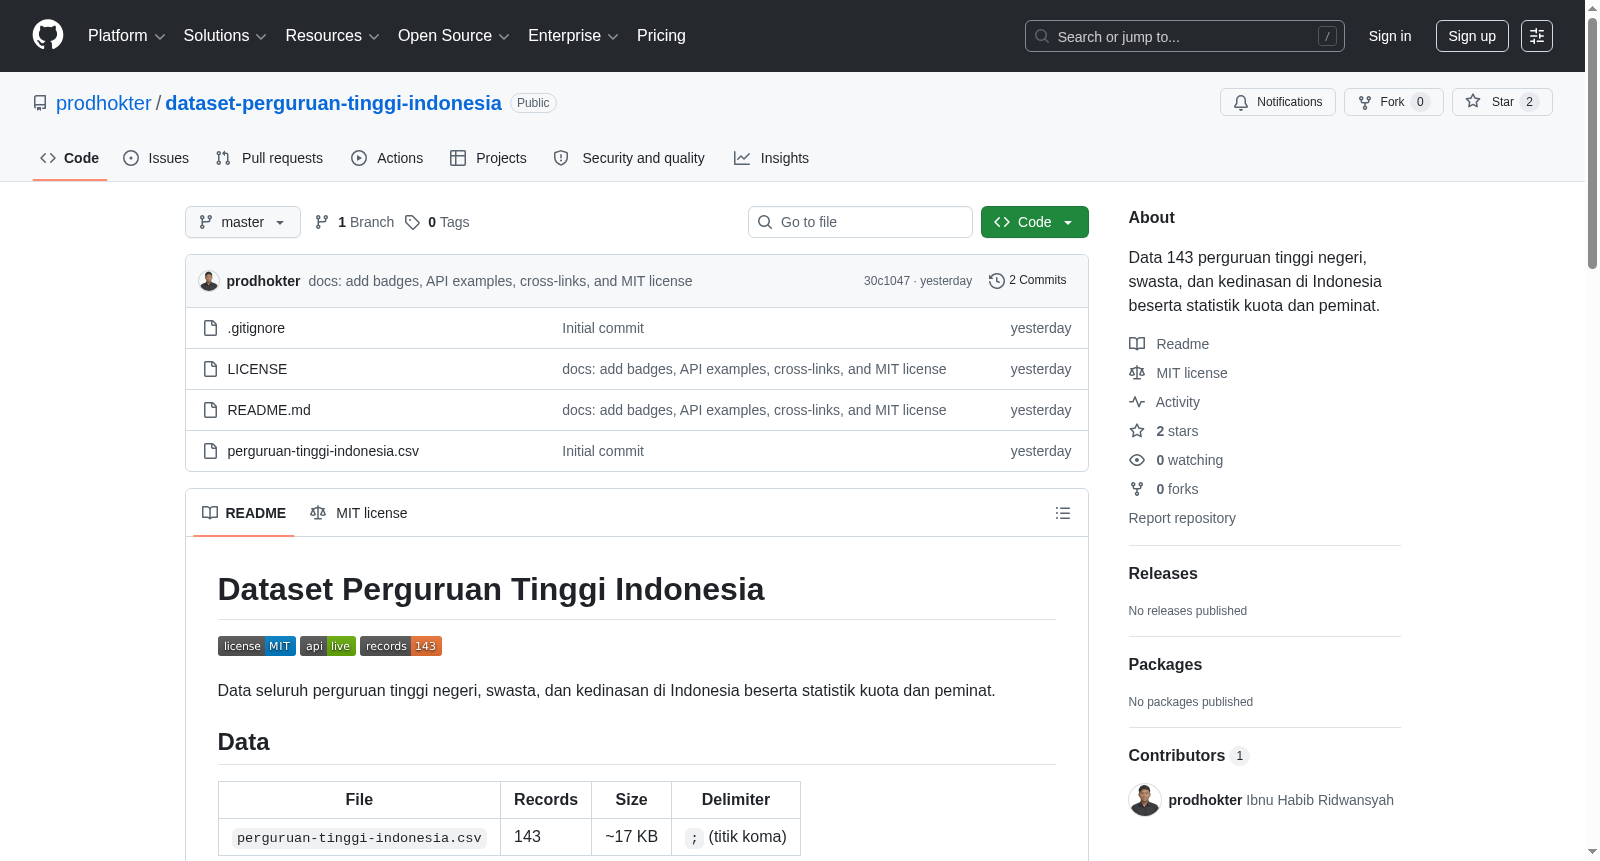Click the GitHub logo icon
This screenshot has height=861, width=1600.
pyautogui.click(x=48, y=35)
